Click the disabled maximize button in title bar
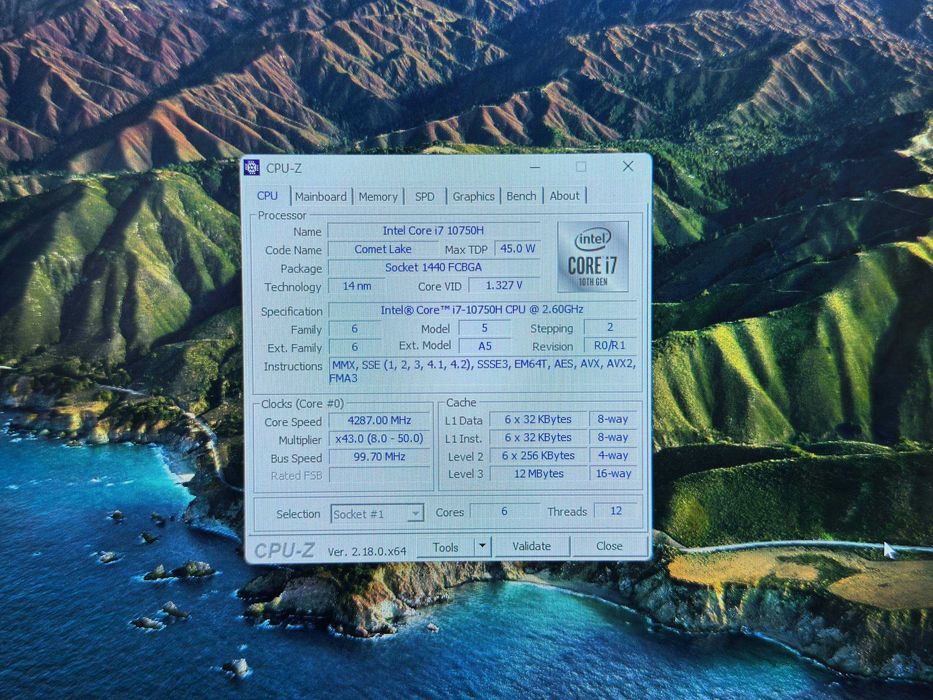Screen dimensions: 933x700 581,167
